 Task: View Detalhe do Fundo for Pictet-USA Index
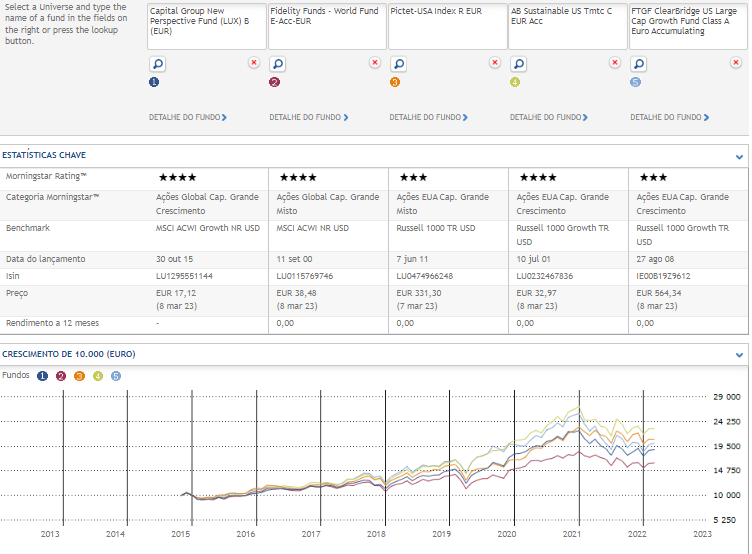(428, 117)
